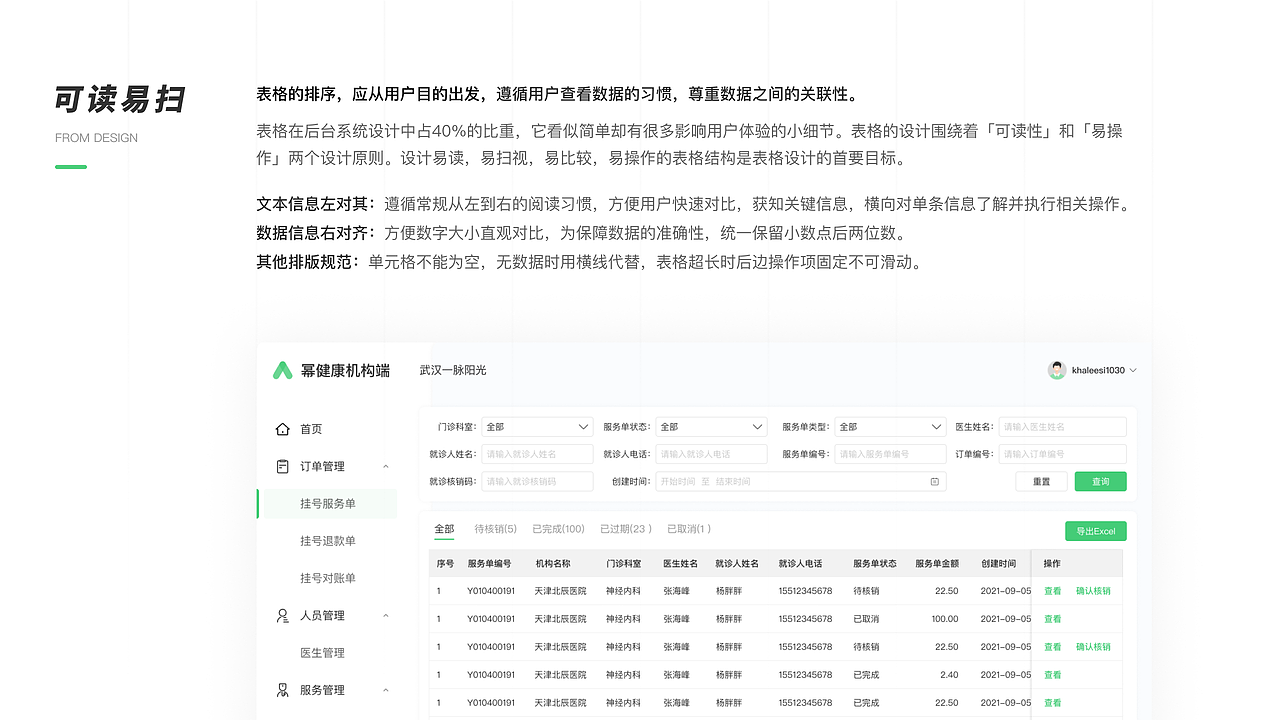The width and height of the screenshot is (1280, 720).
Task: Click the 开始时间 start date field
Action: pyautogui.click(x=677, y=482)
